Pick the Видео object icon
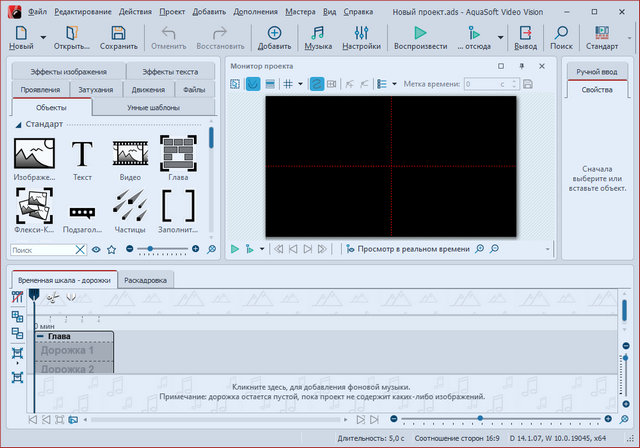 (x=130, y=155)
